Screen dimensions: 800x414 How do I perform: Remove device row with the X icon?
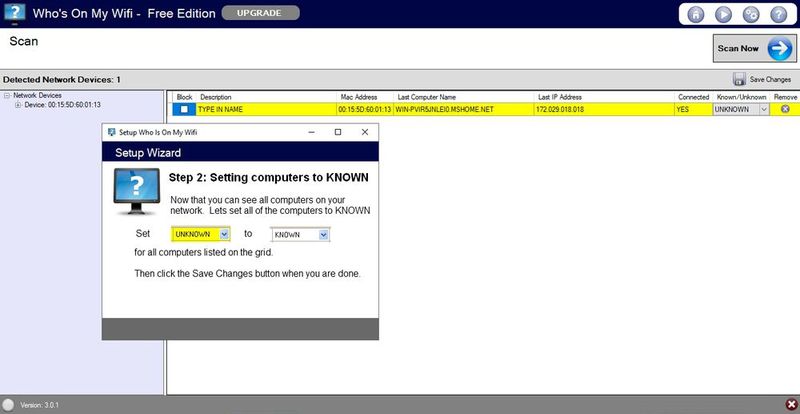(785, 109)
